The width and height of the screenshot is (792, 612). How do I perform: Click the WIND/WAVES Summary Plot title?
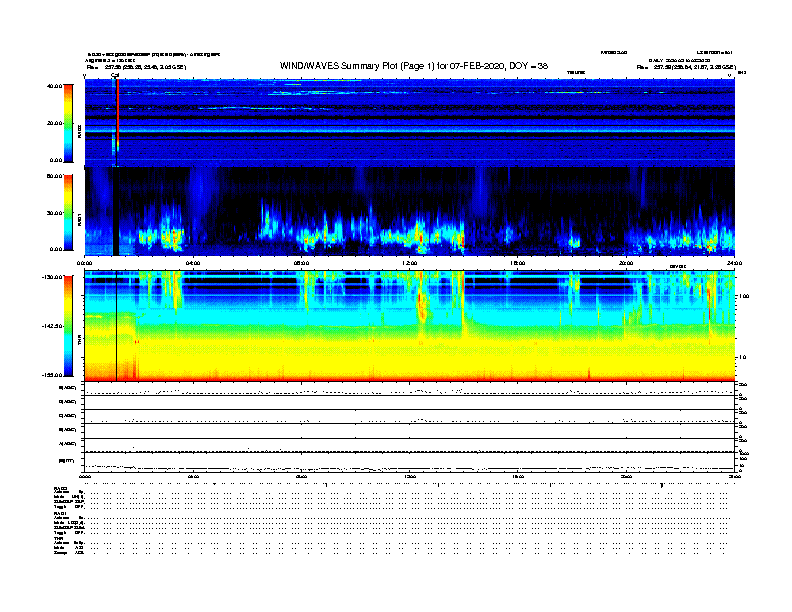(x=414, y=66)
